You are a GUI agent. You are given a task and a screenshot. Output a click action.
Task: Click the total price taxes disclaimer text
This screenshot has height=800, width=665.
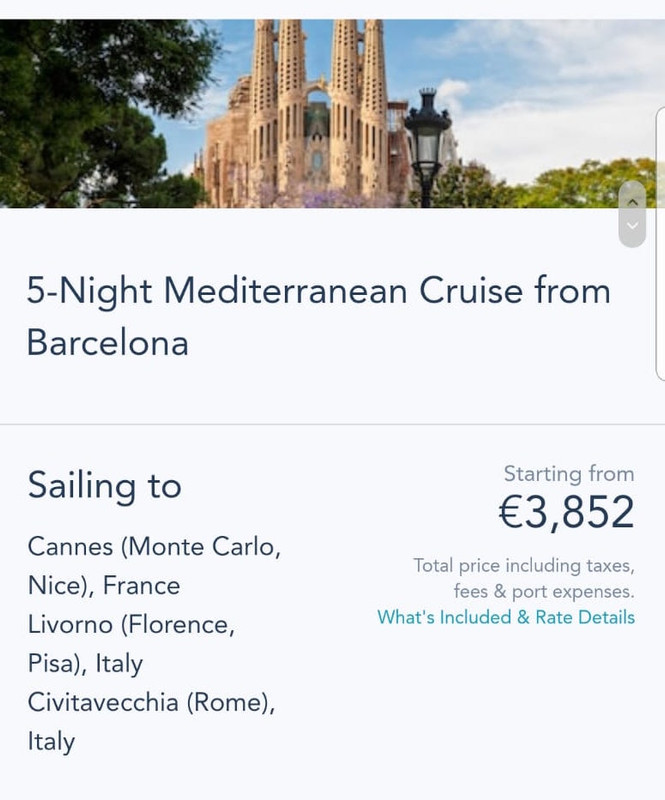[x=523, y=566]
